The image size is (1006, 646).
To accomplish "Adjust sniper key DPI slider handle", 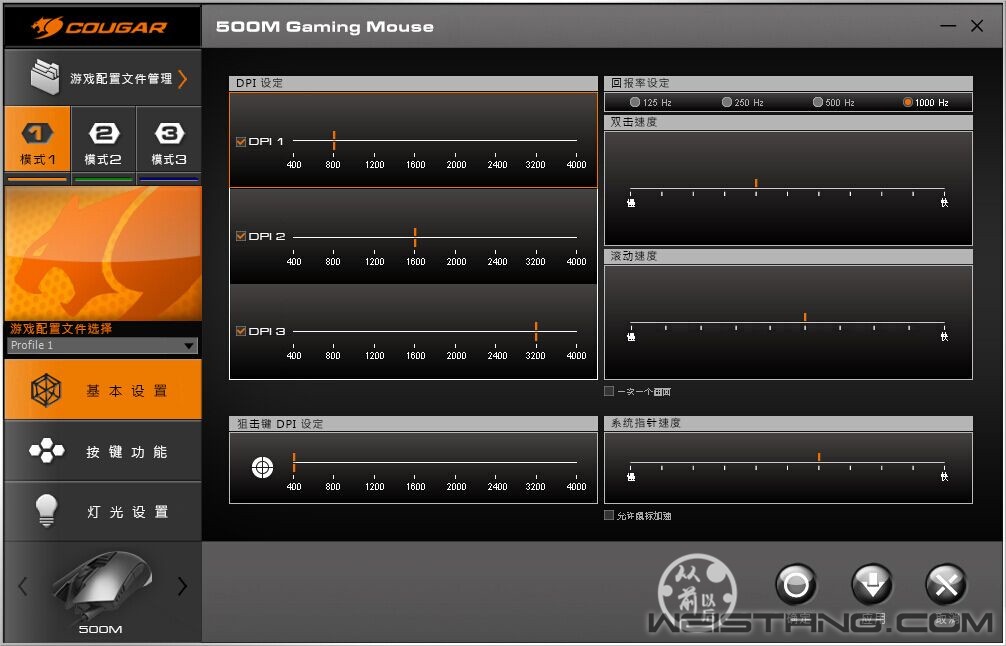I will (294, 462).
